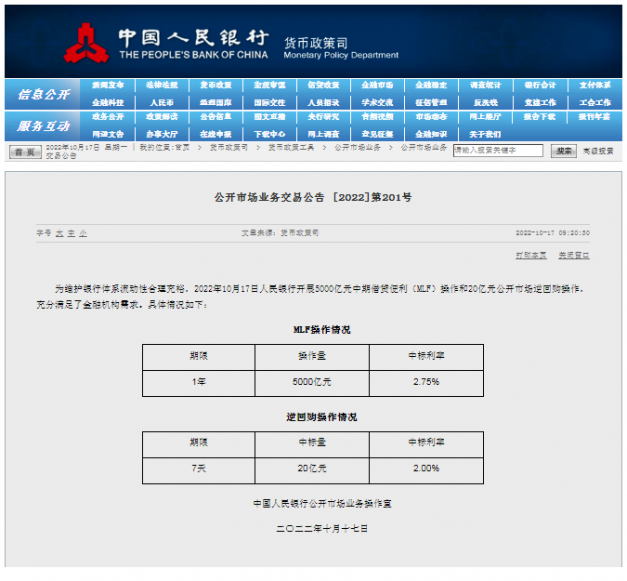Navigate to 反洗钱

pyautogui.click(x=485, y=103)
